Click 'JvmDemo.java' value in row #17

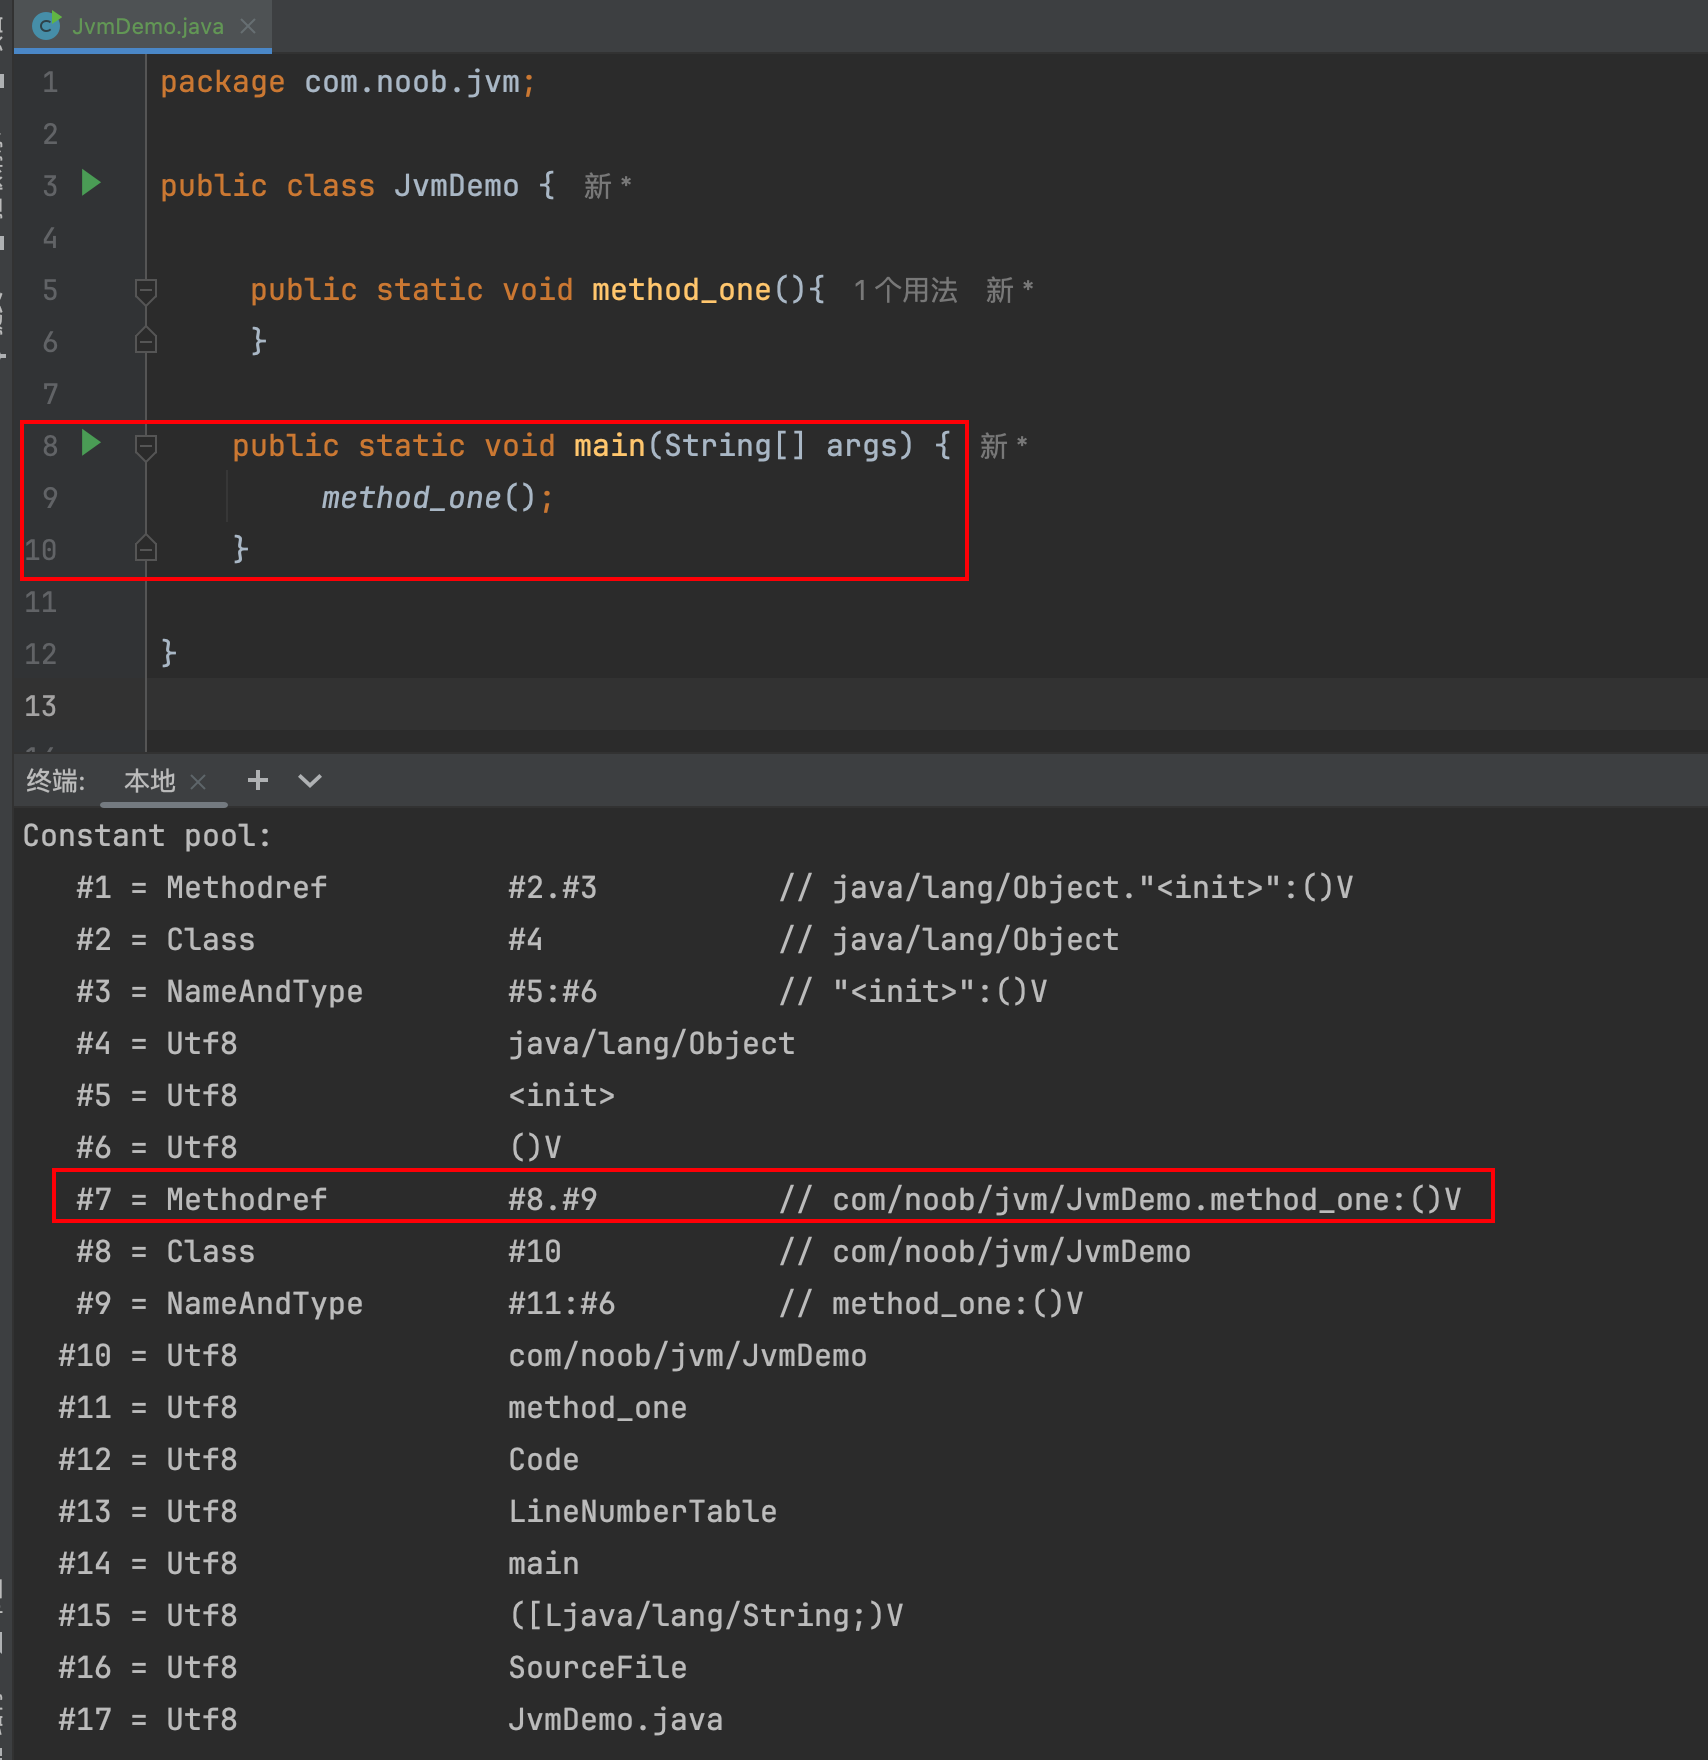point(615,1720)
